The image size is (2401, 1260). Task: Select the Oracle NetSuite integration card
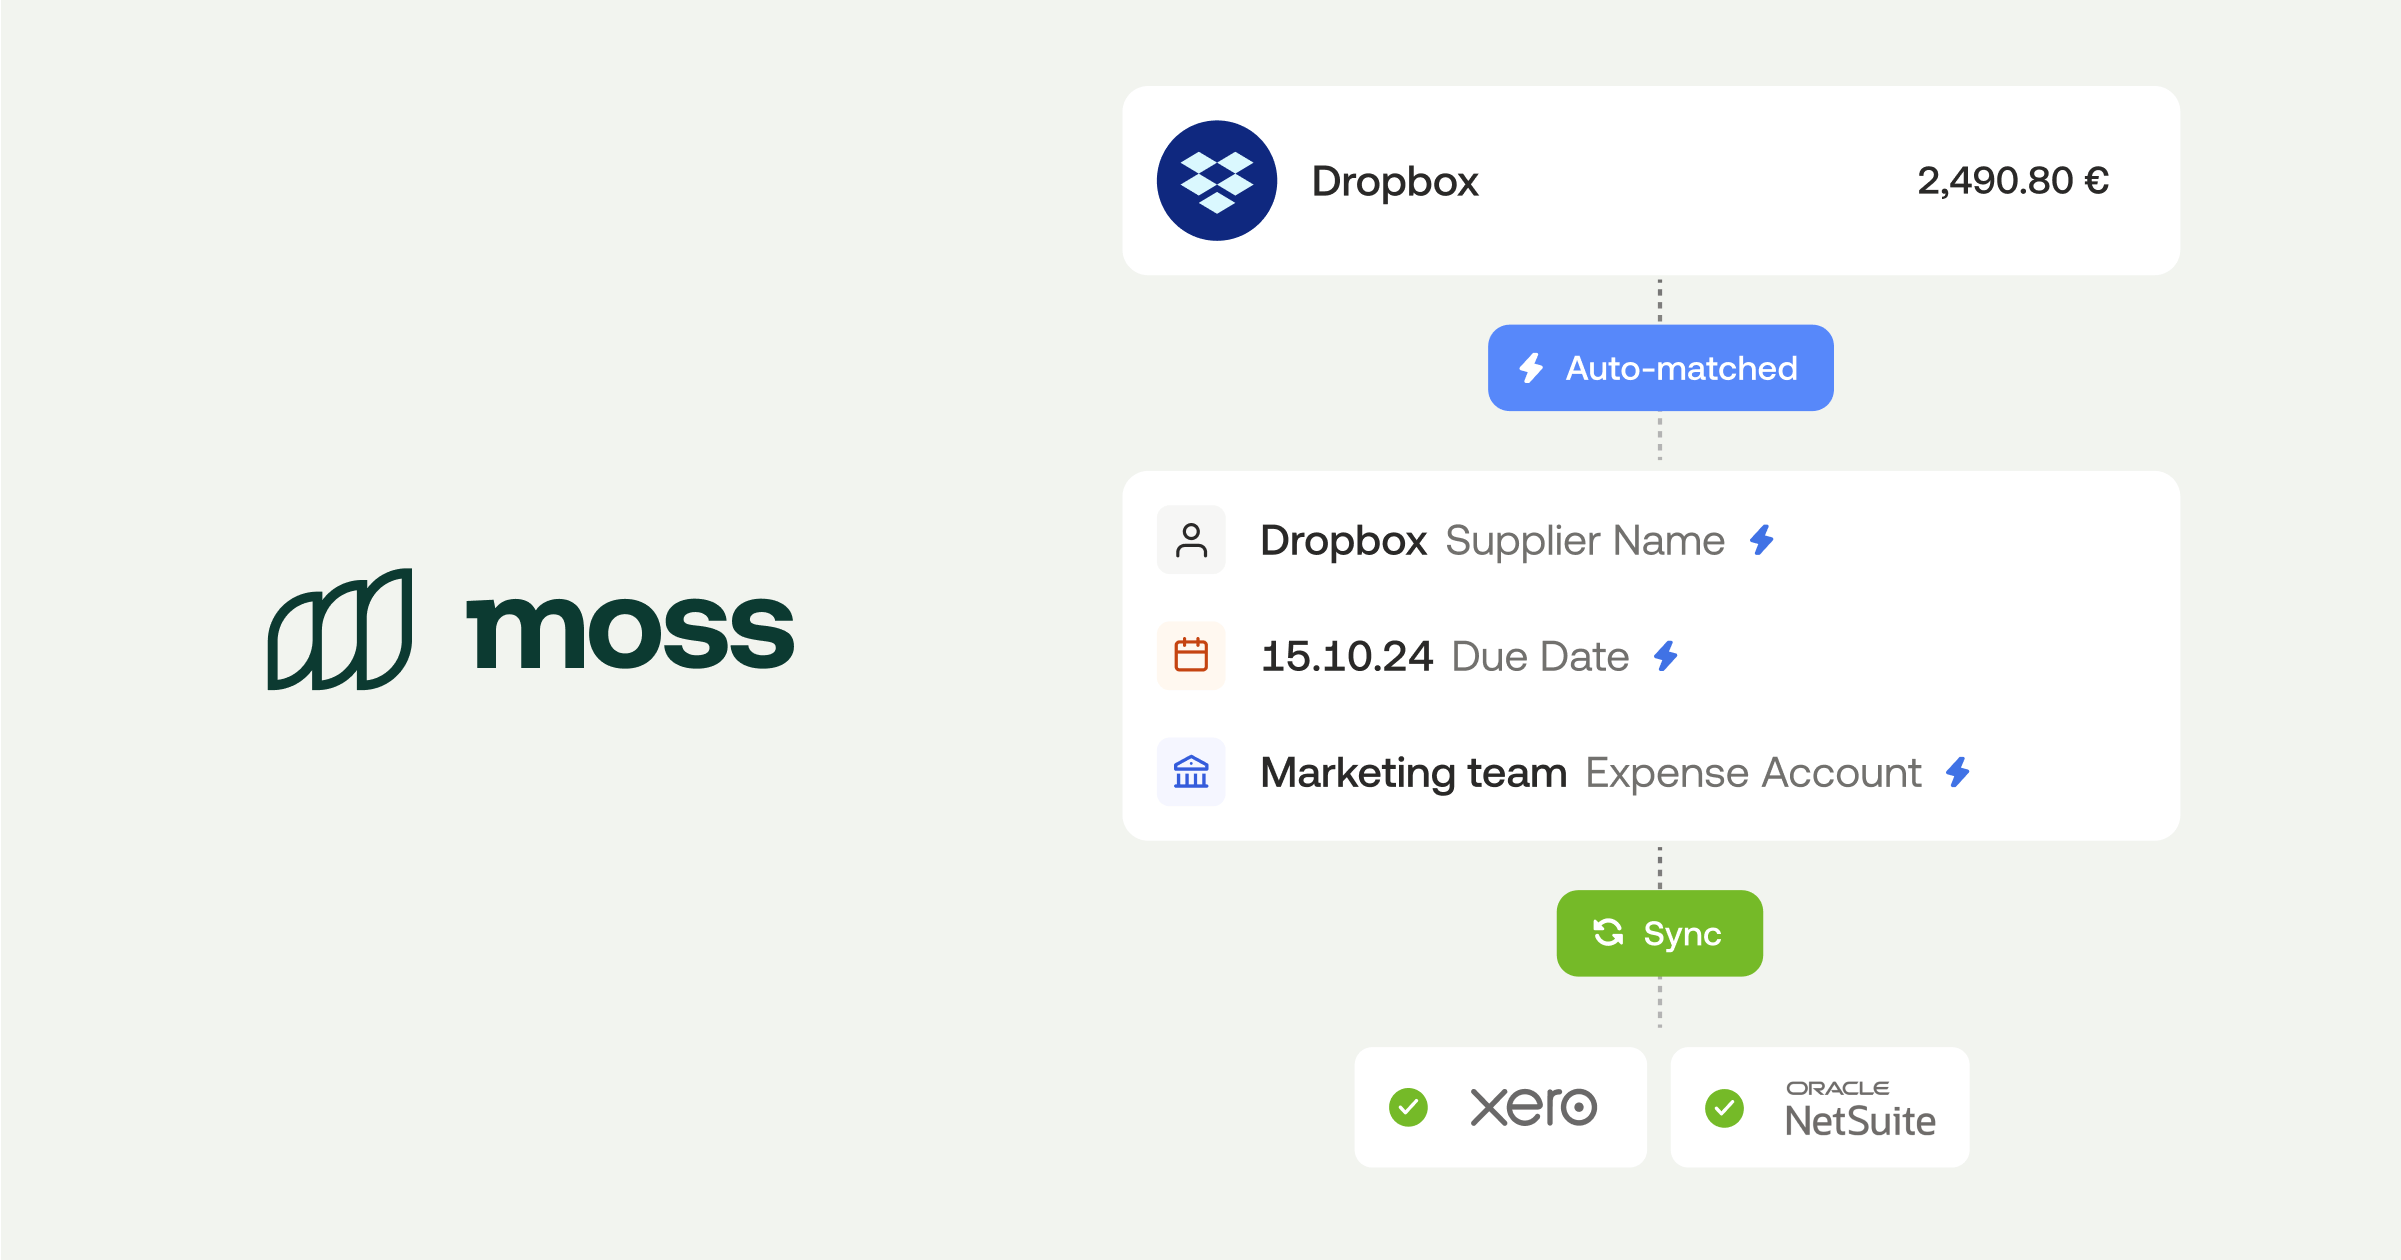(1819, 1107)
